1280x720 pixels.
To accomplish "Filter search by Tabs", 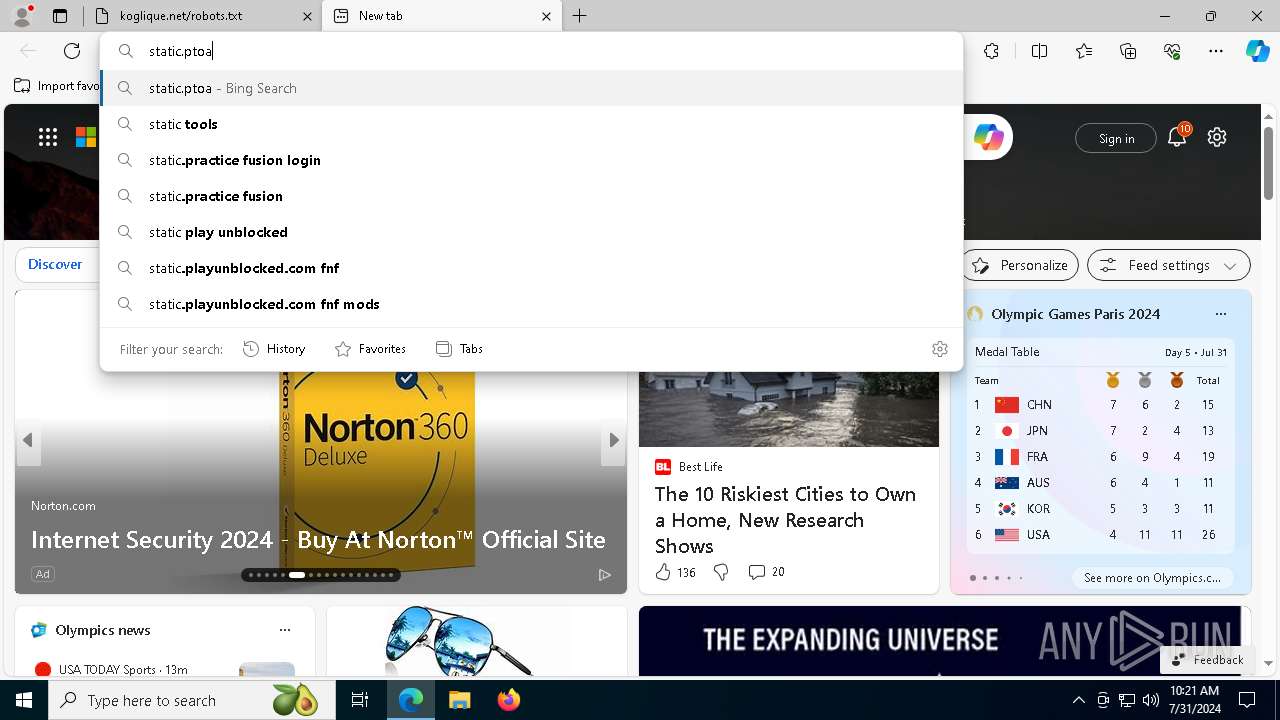I will (x=459, y=349).
